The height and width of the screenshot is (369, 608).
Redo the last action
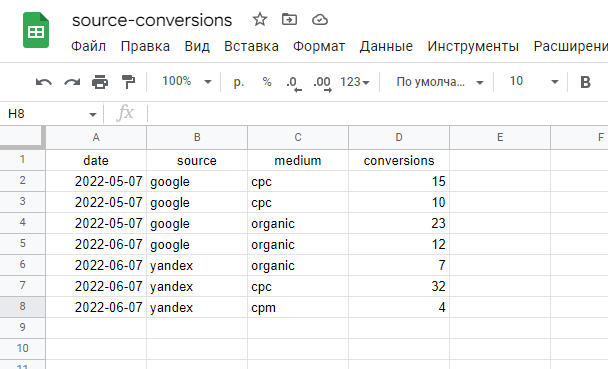72,82
